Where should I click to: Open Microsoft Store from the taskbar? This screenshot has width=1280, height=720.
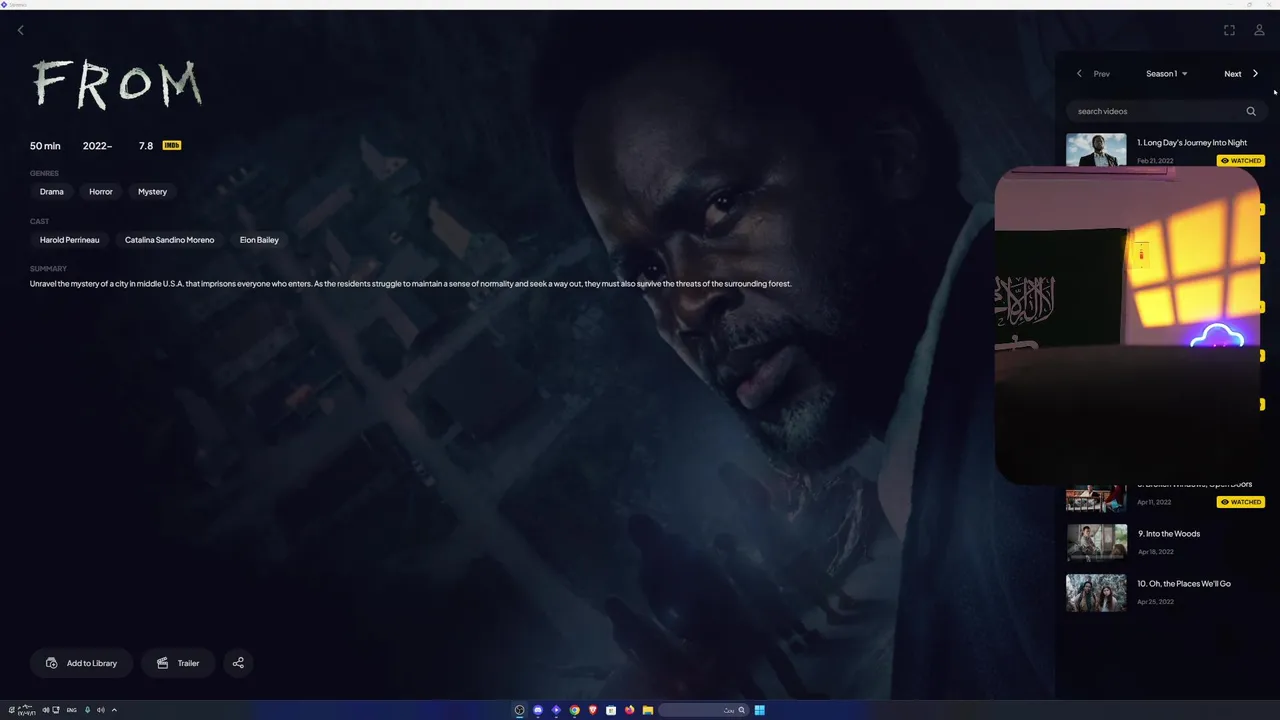tap(611, 710)
